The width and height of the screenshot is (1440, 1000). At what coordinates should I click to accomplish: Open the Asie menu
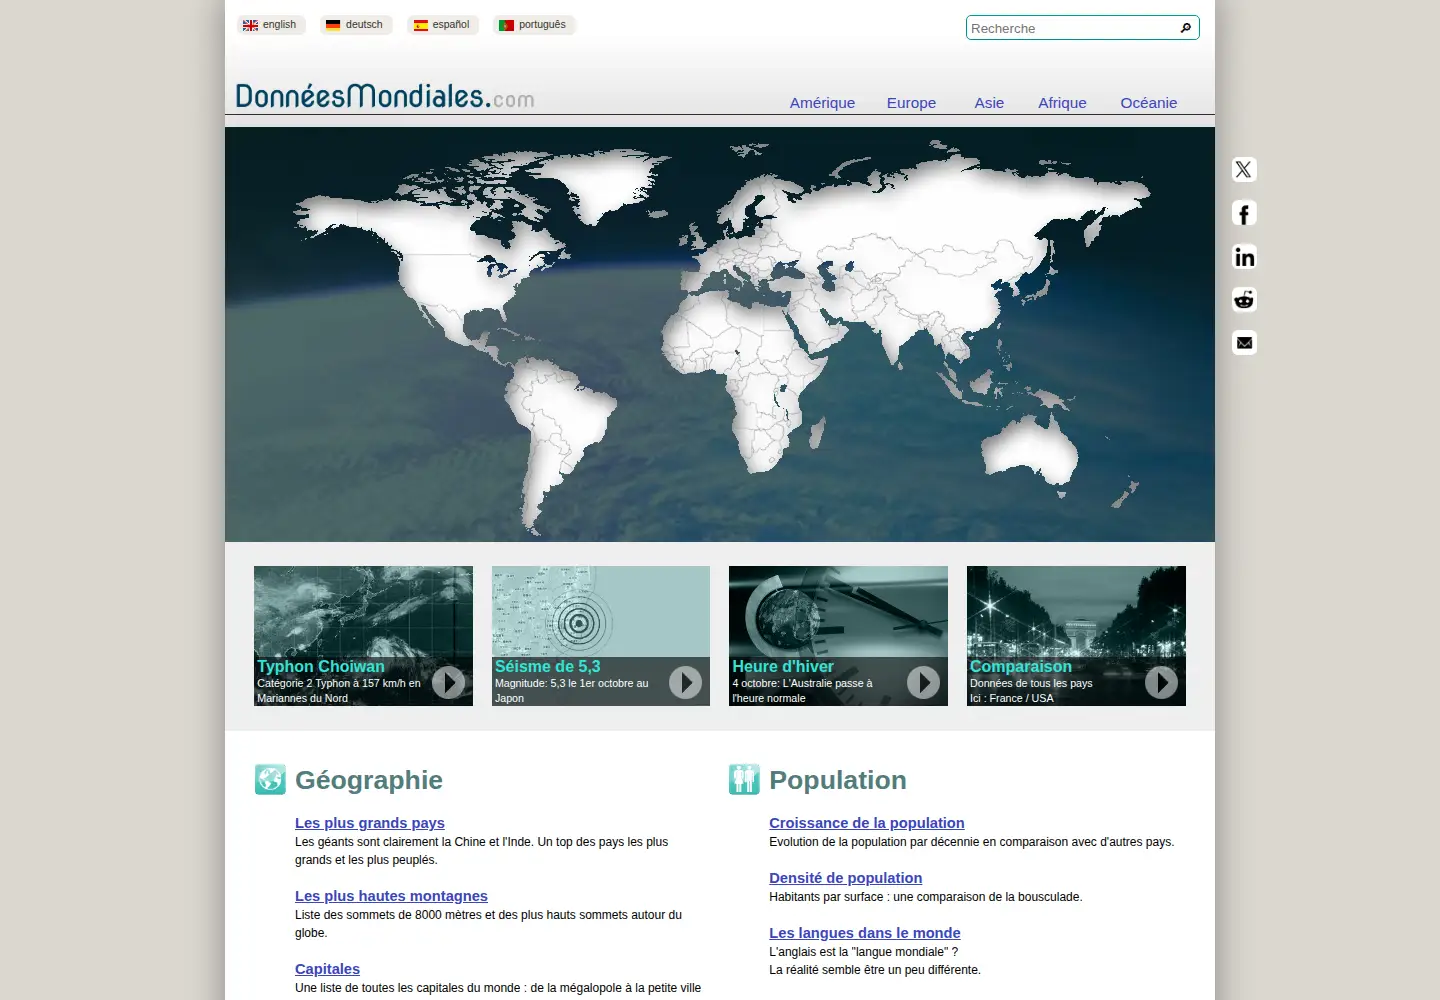click(989, 103)
